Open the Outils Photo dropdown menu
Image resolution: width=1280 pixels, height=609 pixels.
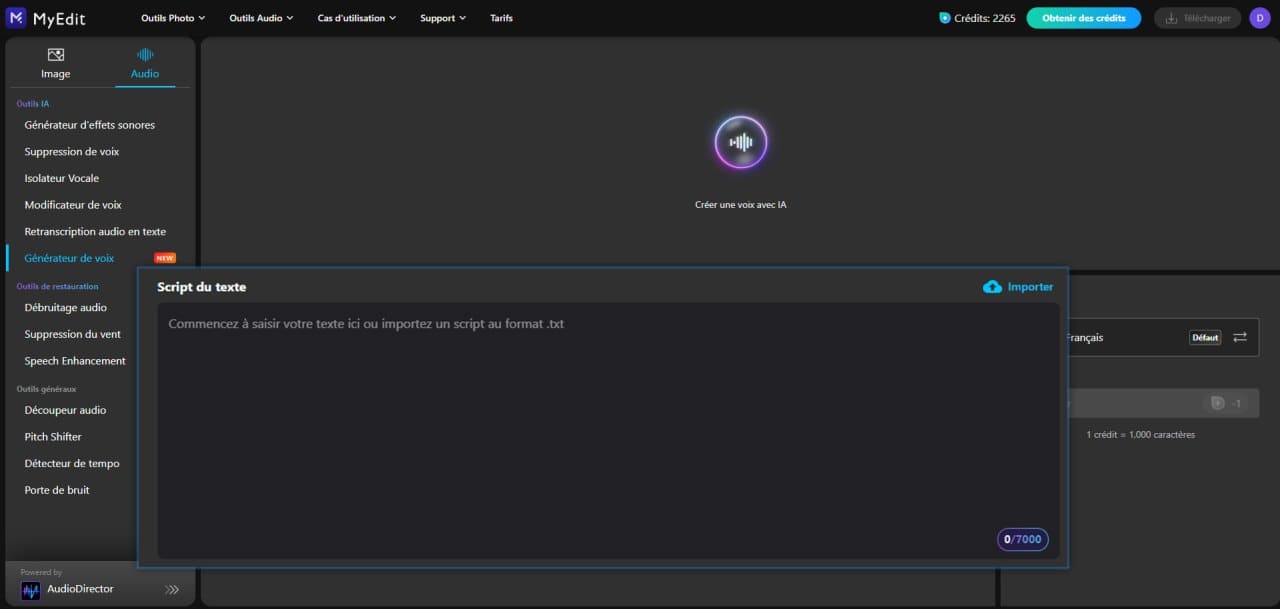[173, 18]
